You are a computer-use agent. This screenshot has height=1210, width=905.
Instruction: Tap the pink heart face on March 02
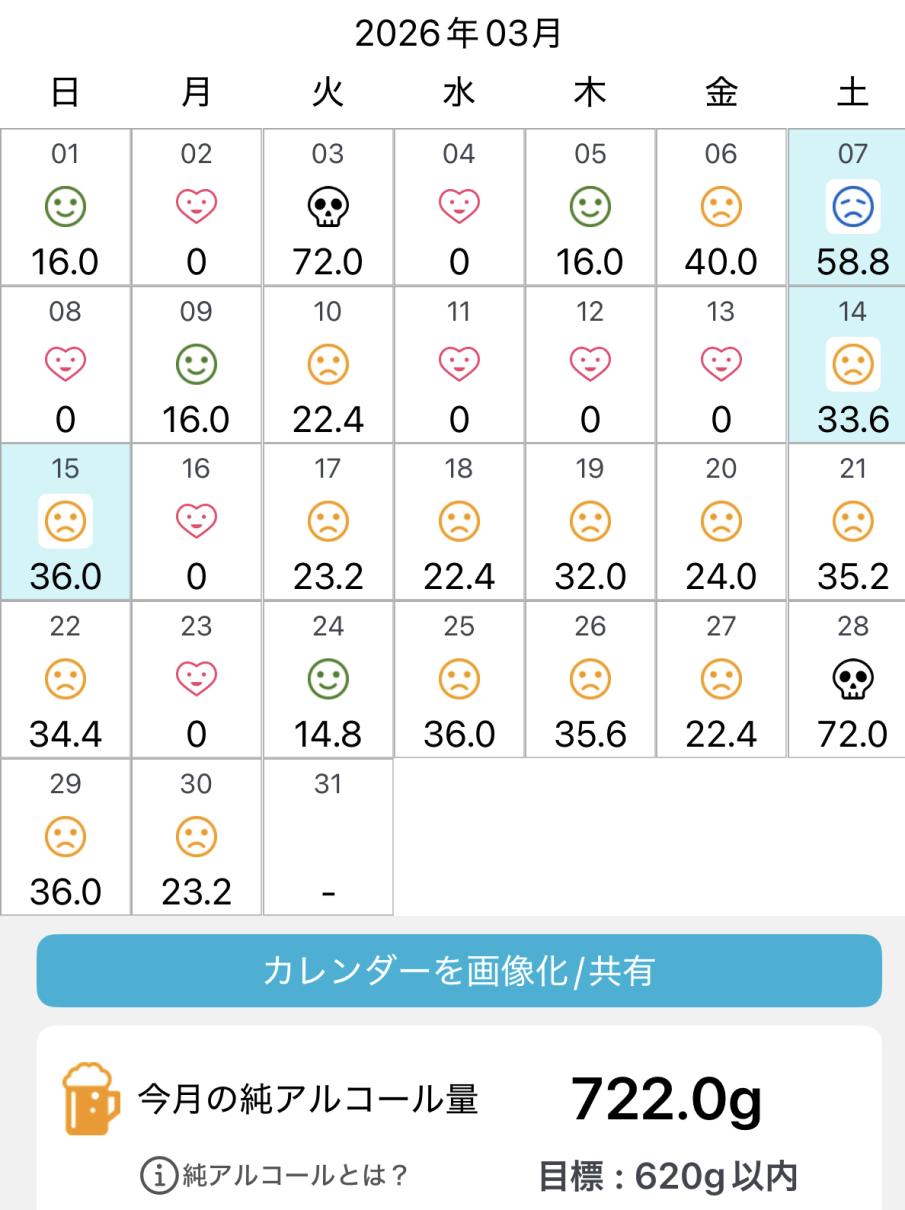(196, 207)
